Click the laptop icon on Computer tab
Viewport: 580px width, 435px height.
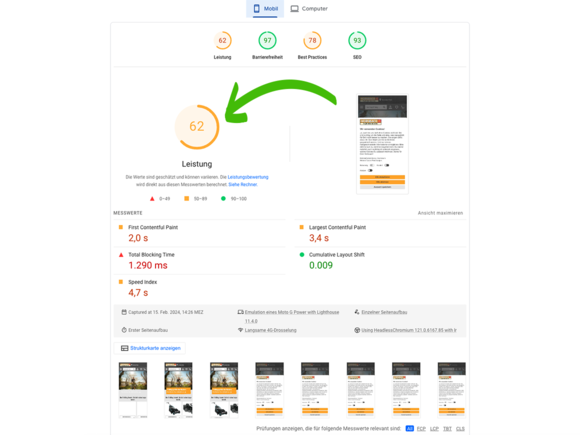click(294, 9)
